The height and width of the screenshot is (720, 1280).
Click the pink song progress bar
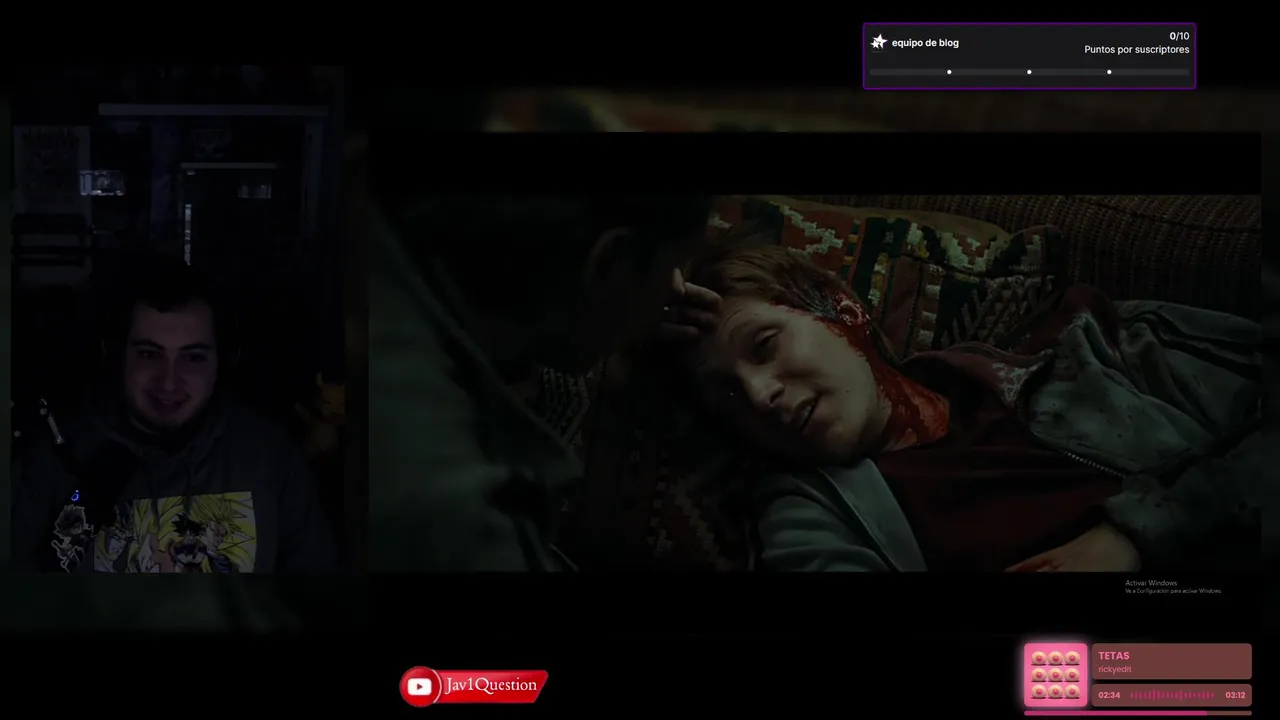1138,713
